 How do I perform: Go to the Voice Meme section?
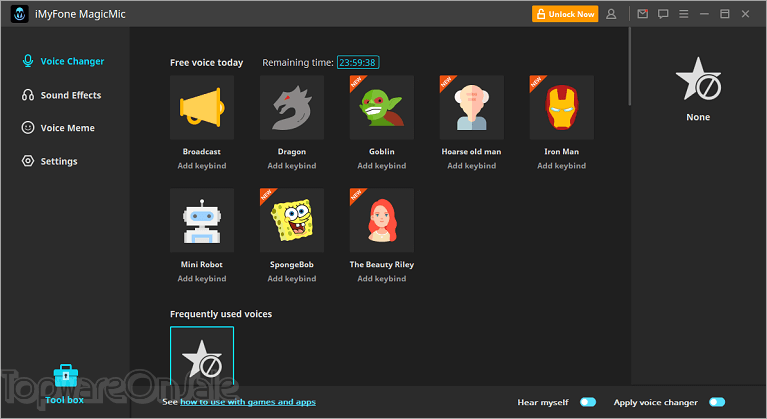click(x=58, y=128)
